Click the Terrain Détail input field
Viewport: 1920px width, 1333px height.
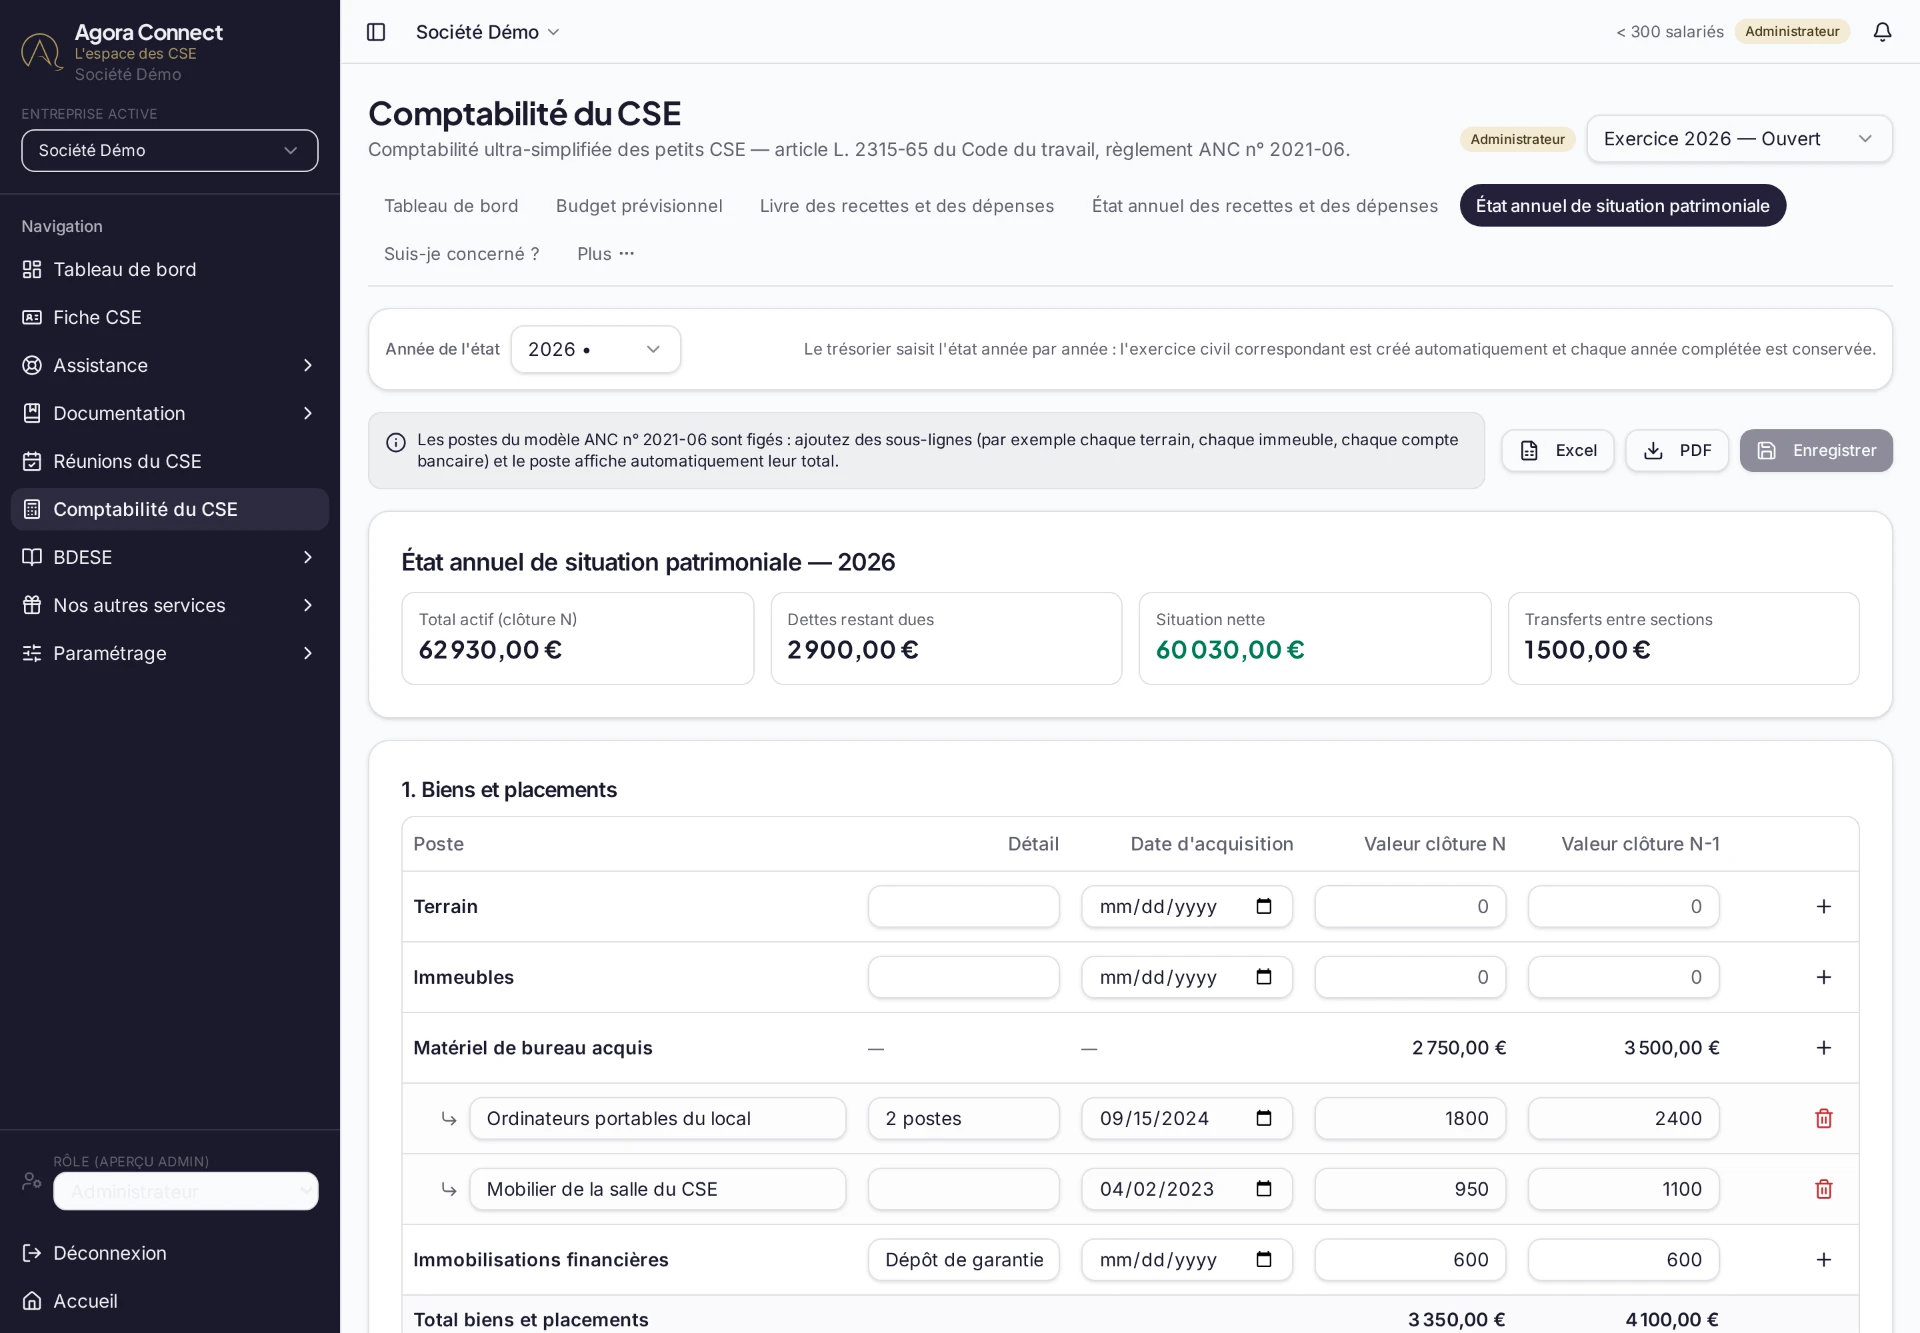pos(964,906)
